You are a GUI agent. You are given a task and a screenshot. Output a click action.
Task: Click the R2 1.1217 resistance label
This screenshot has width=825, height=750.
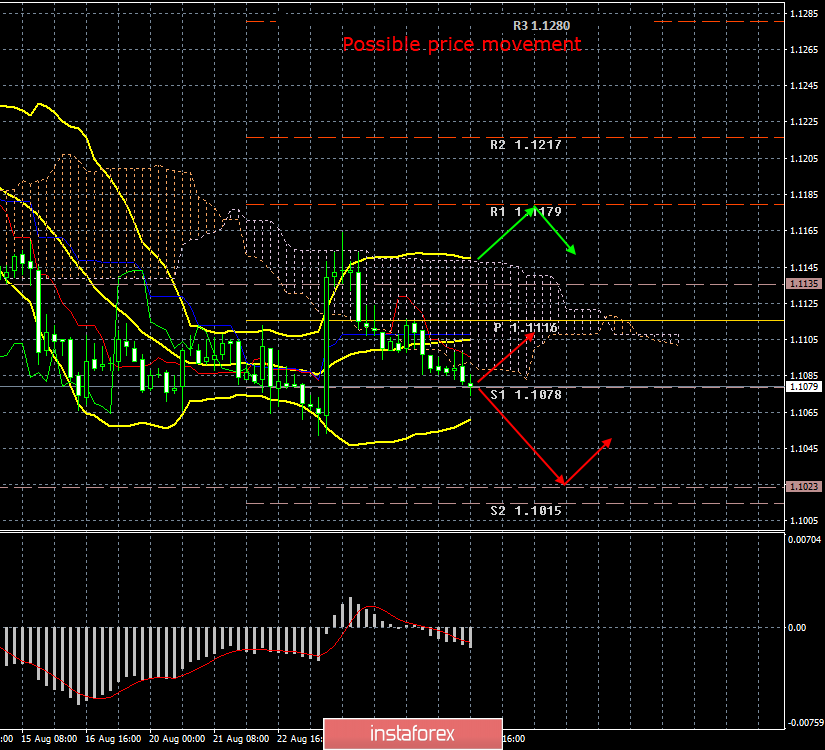(x=526, y=145)
